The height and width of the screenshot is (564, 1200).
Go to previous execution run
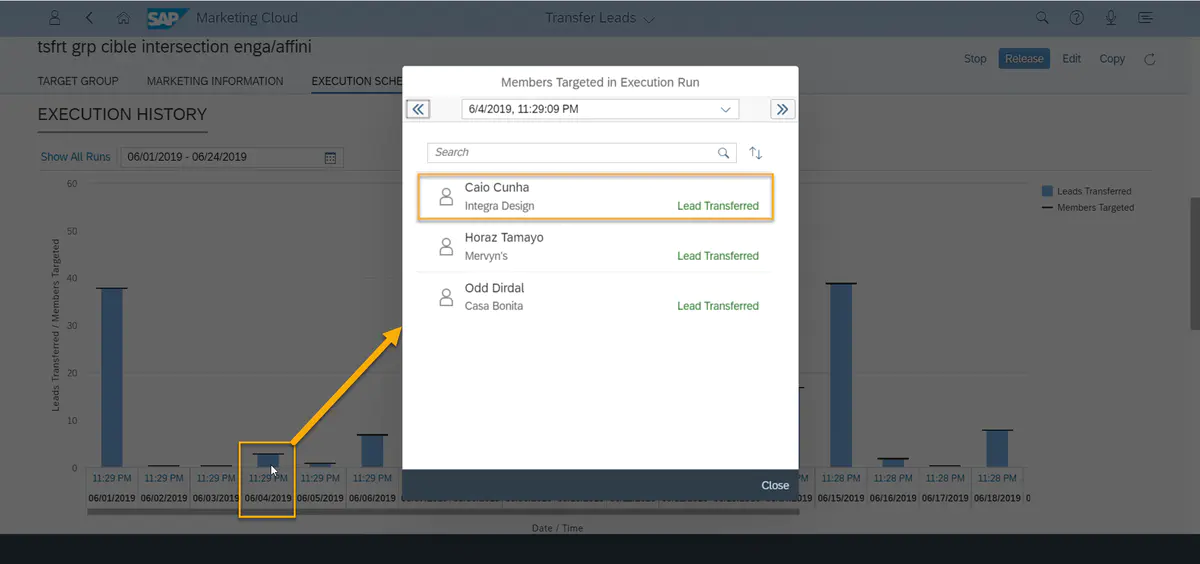[x=419, y=109]
